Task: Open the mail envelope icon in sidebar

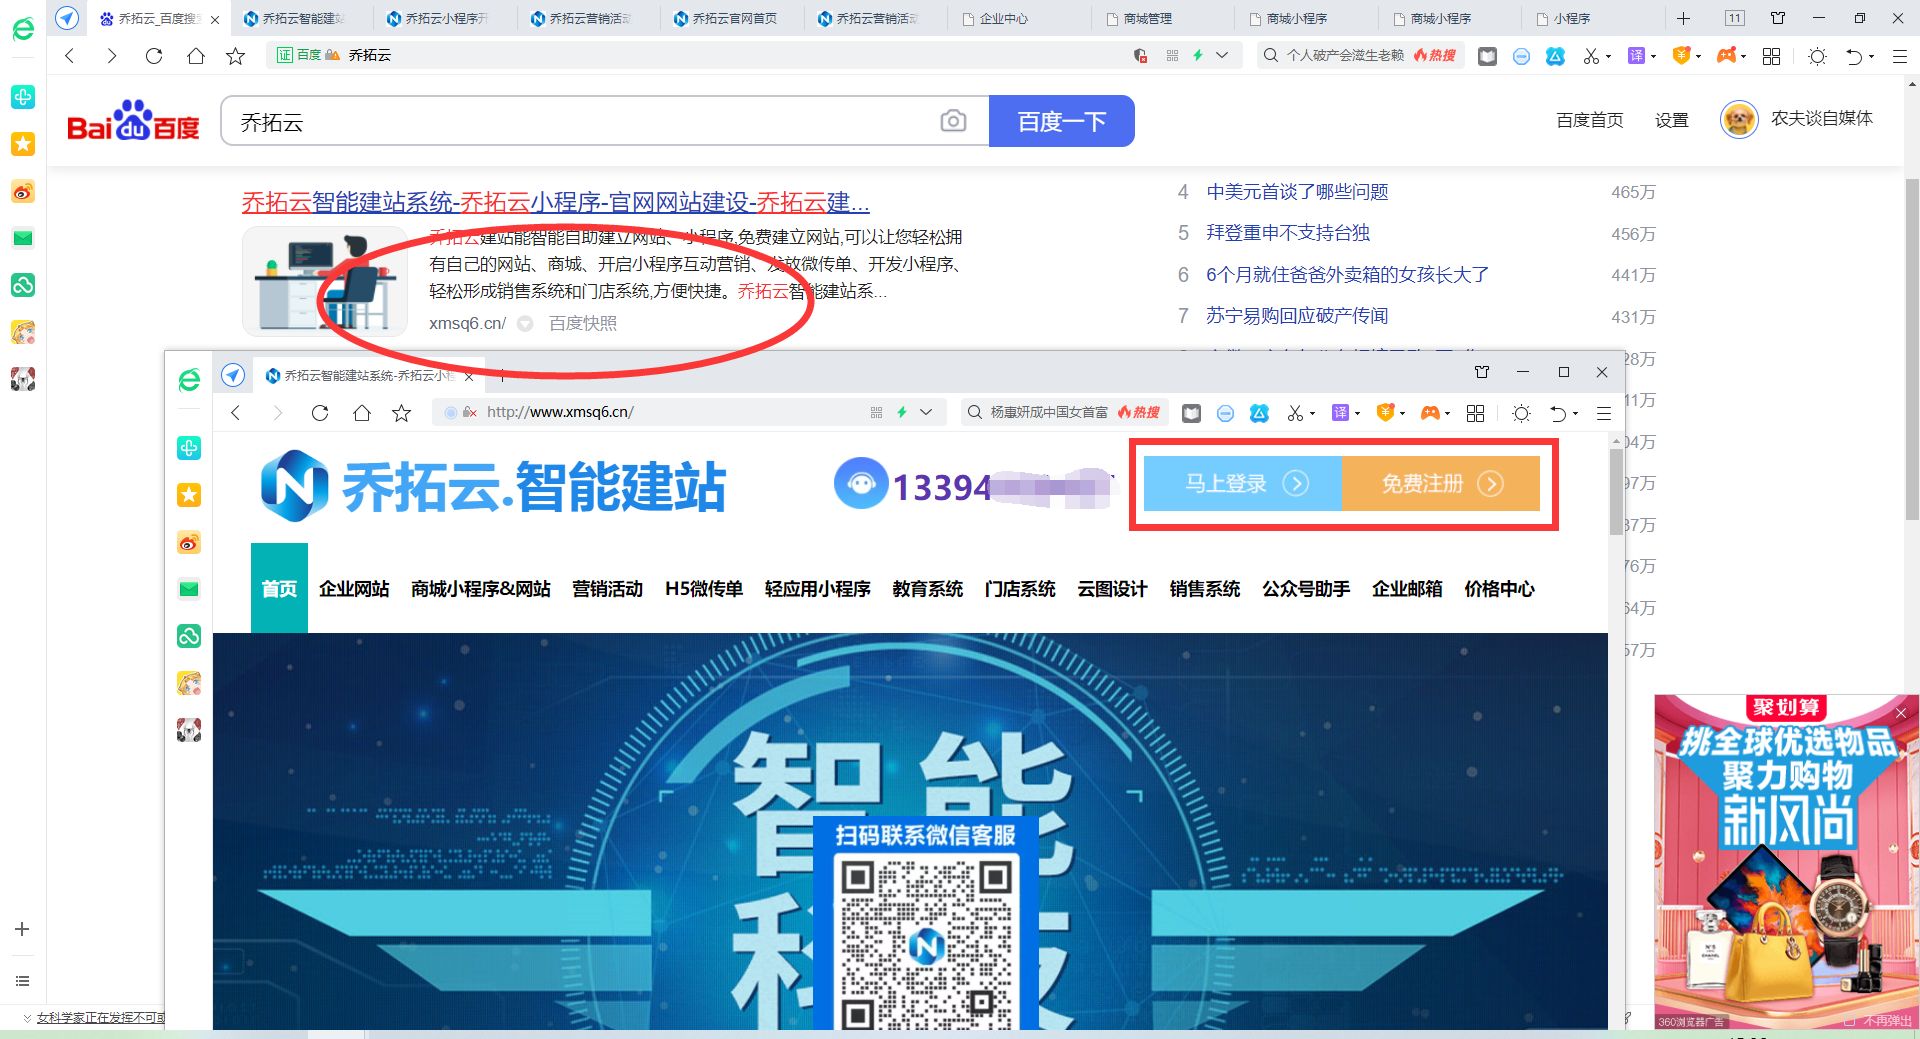Action: click(22, 238)
